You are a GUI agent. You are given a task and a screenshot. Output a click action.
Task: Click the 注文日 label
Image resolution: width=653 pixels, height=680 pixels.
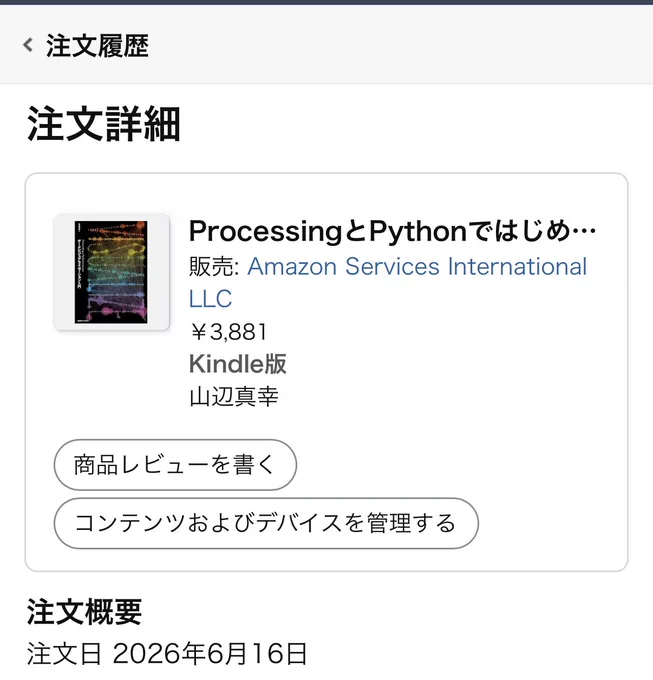coord(64,654)
